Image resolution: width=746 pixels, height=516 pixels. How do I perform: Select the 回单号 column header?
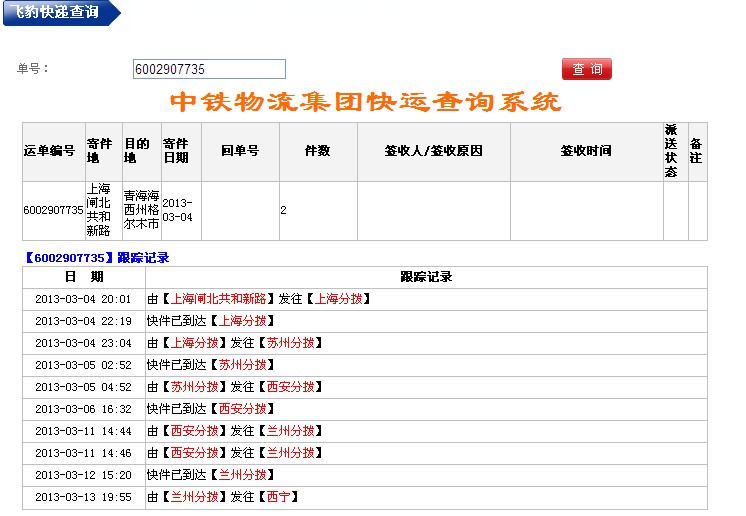[x=240, y=151]
